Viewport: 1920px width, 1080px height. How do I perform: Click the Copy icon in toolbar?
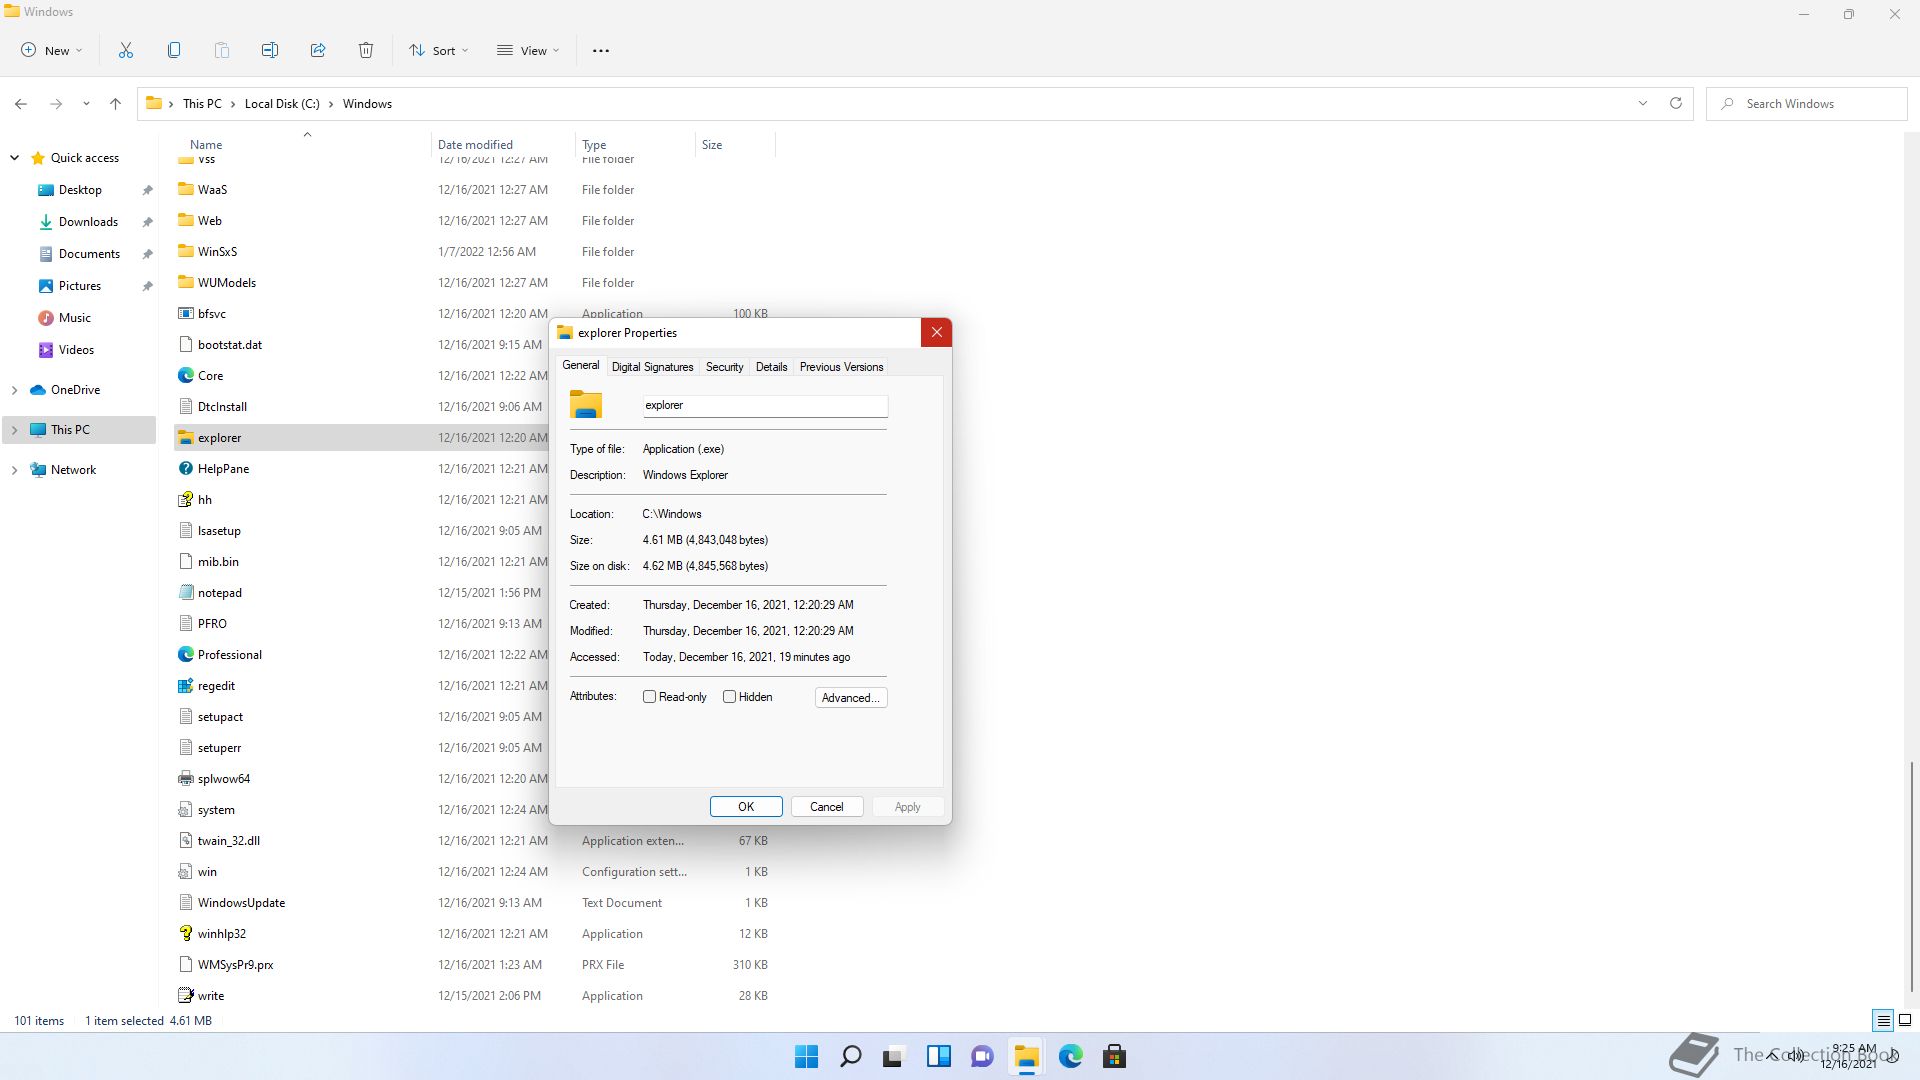click(x=174, y=50)
